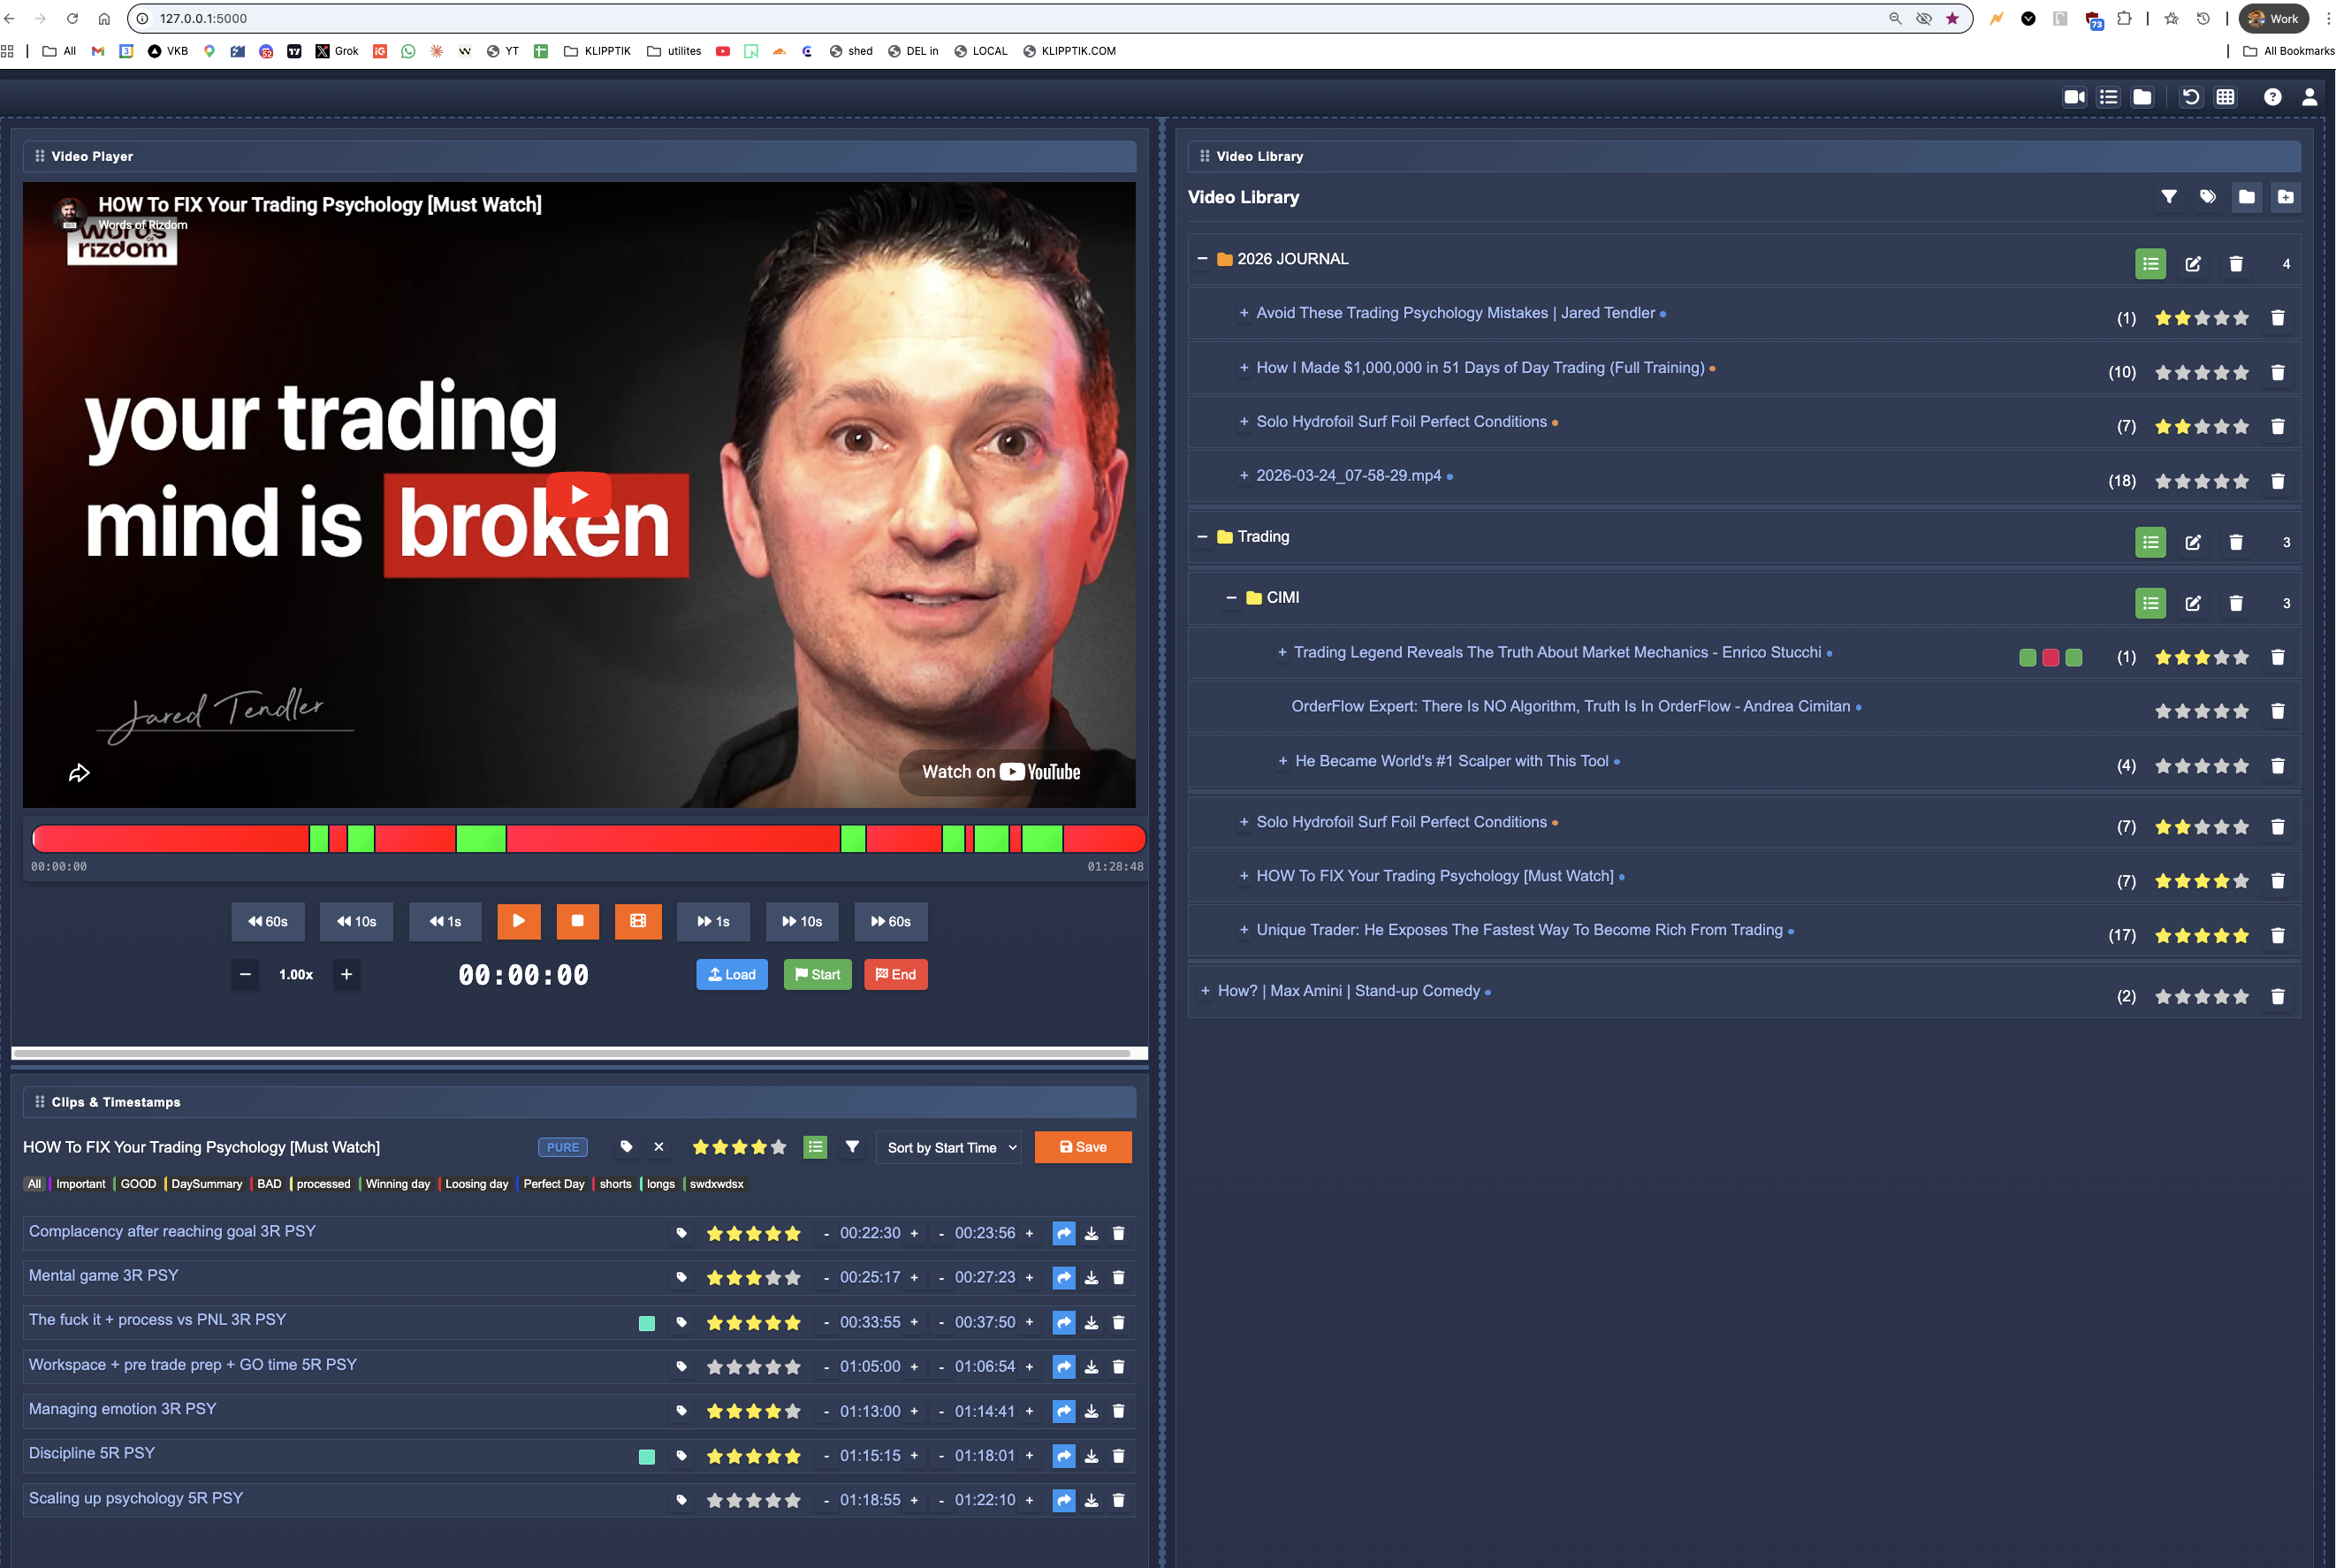Expand How I Made $1,000,000 video clips

point(1244,368)
